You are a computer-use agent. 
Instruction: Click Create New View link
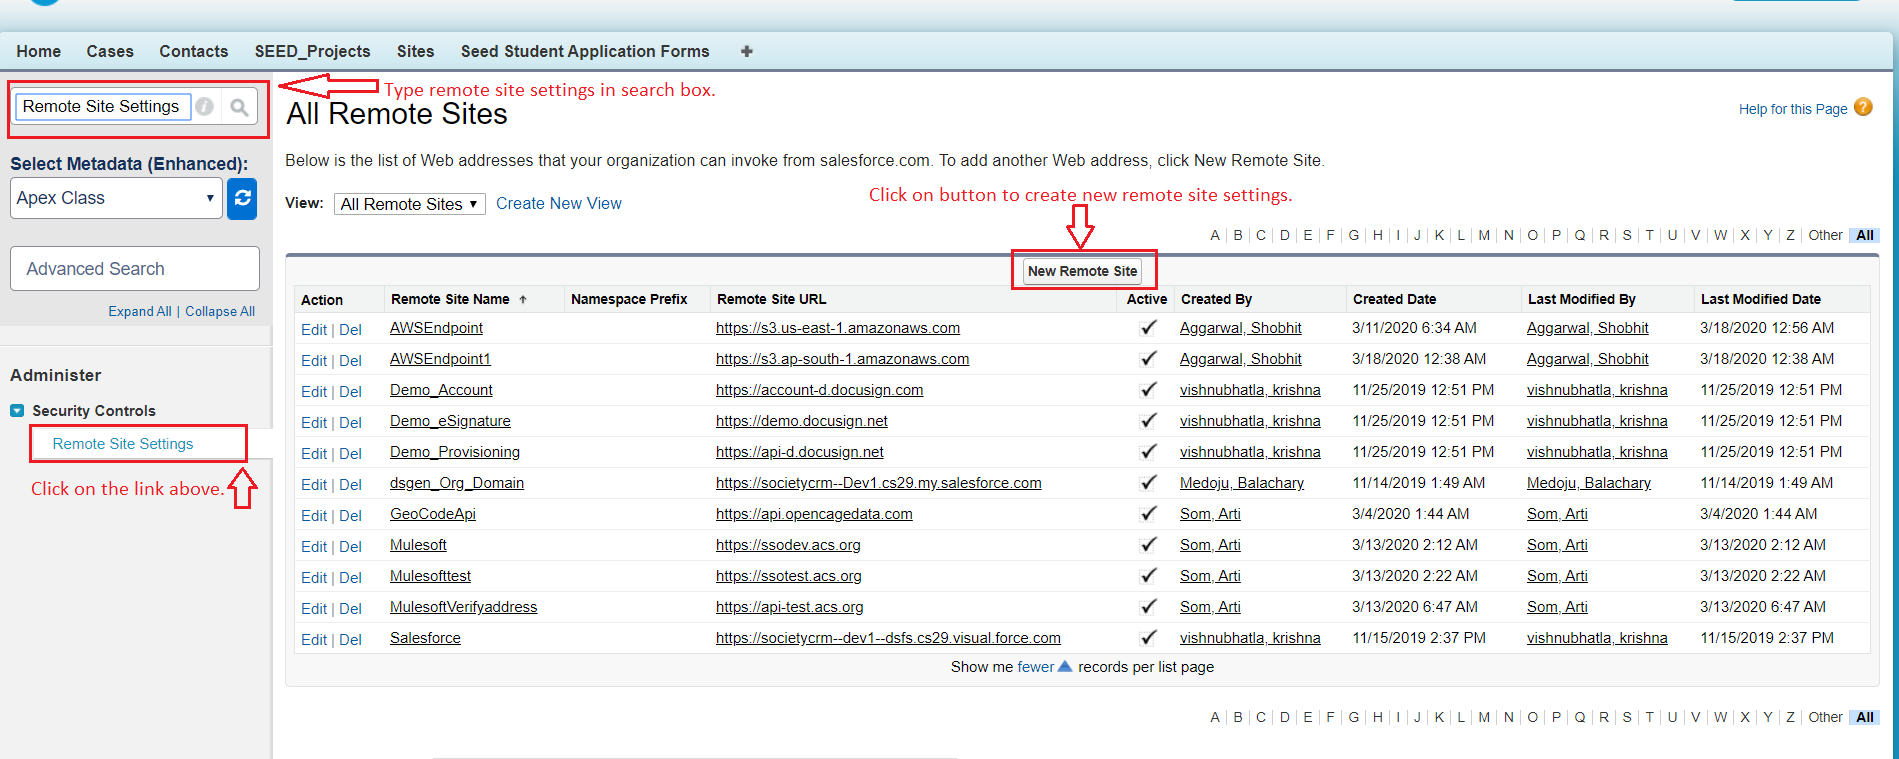558,203
